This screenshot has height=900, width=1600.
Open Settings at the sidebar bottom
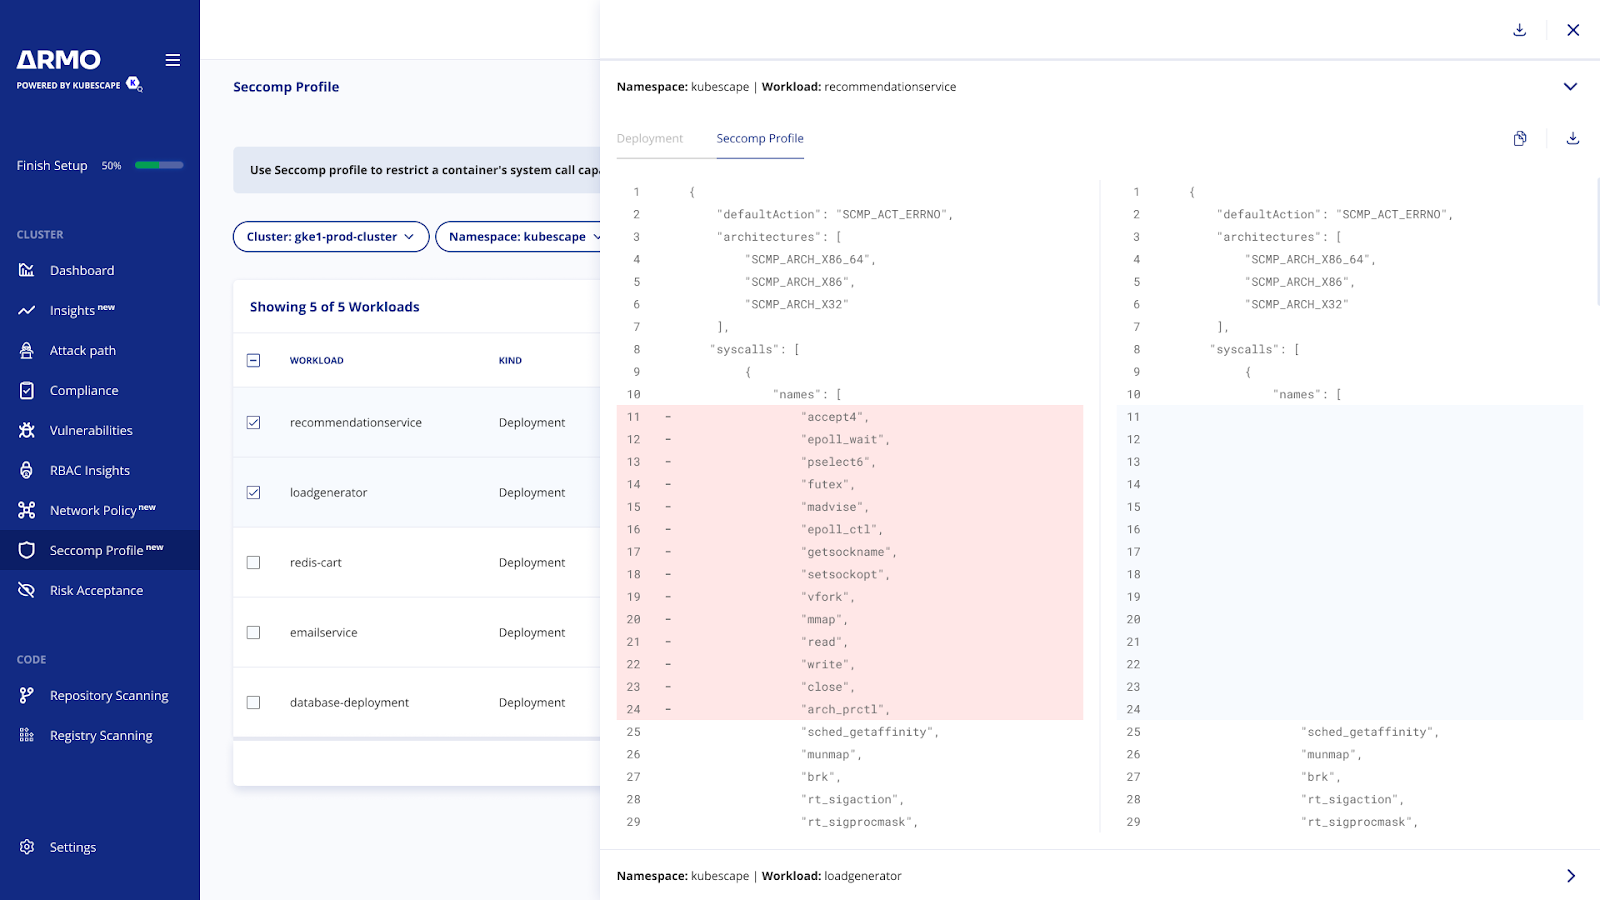click(73, 846)
